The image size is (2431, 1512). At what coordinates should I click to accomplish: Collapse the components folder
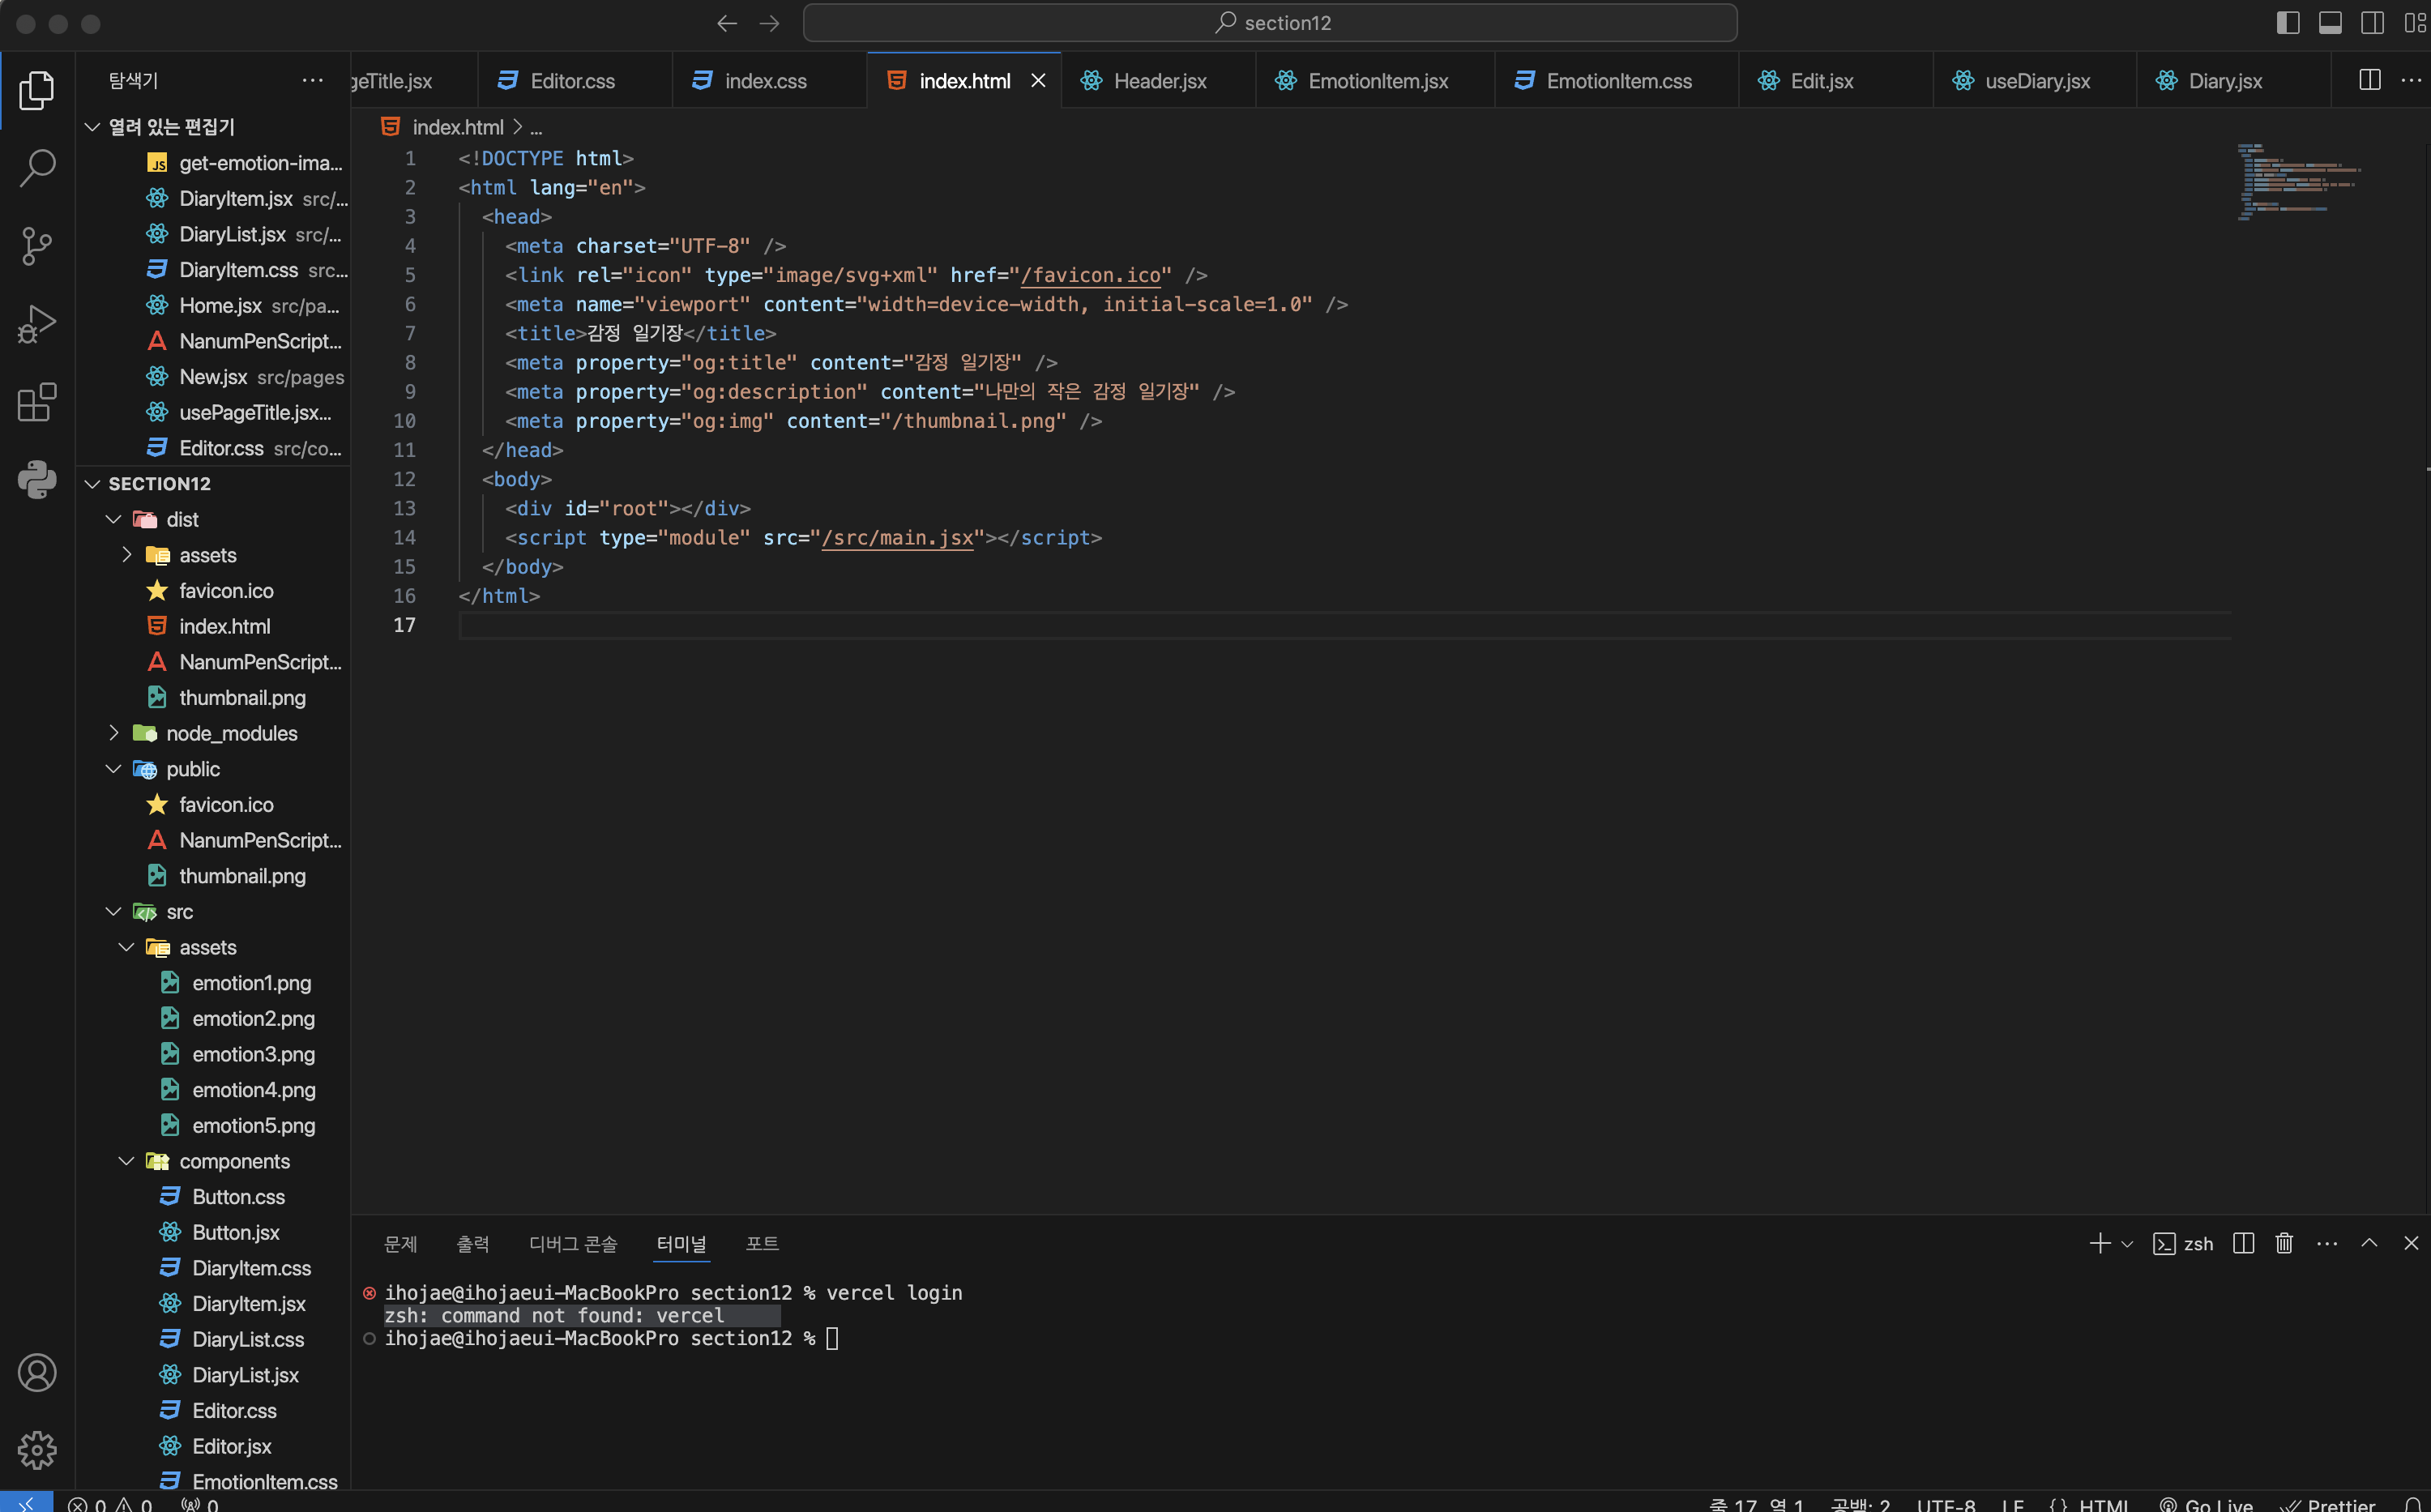click(x=213, y=1161)
